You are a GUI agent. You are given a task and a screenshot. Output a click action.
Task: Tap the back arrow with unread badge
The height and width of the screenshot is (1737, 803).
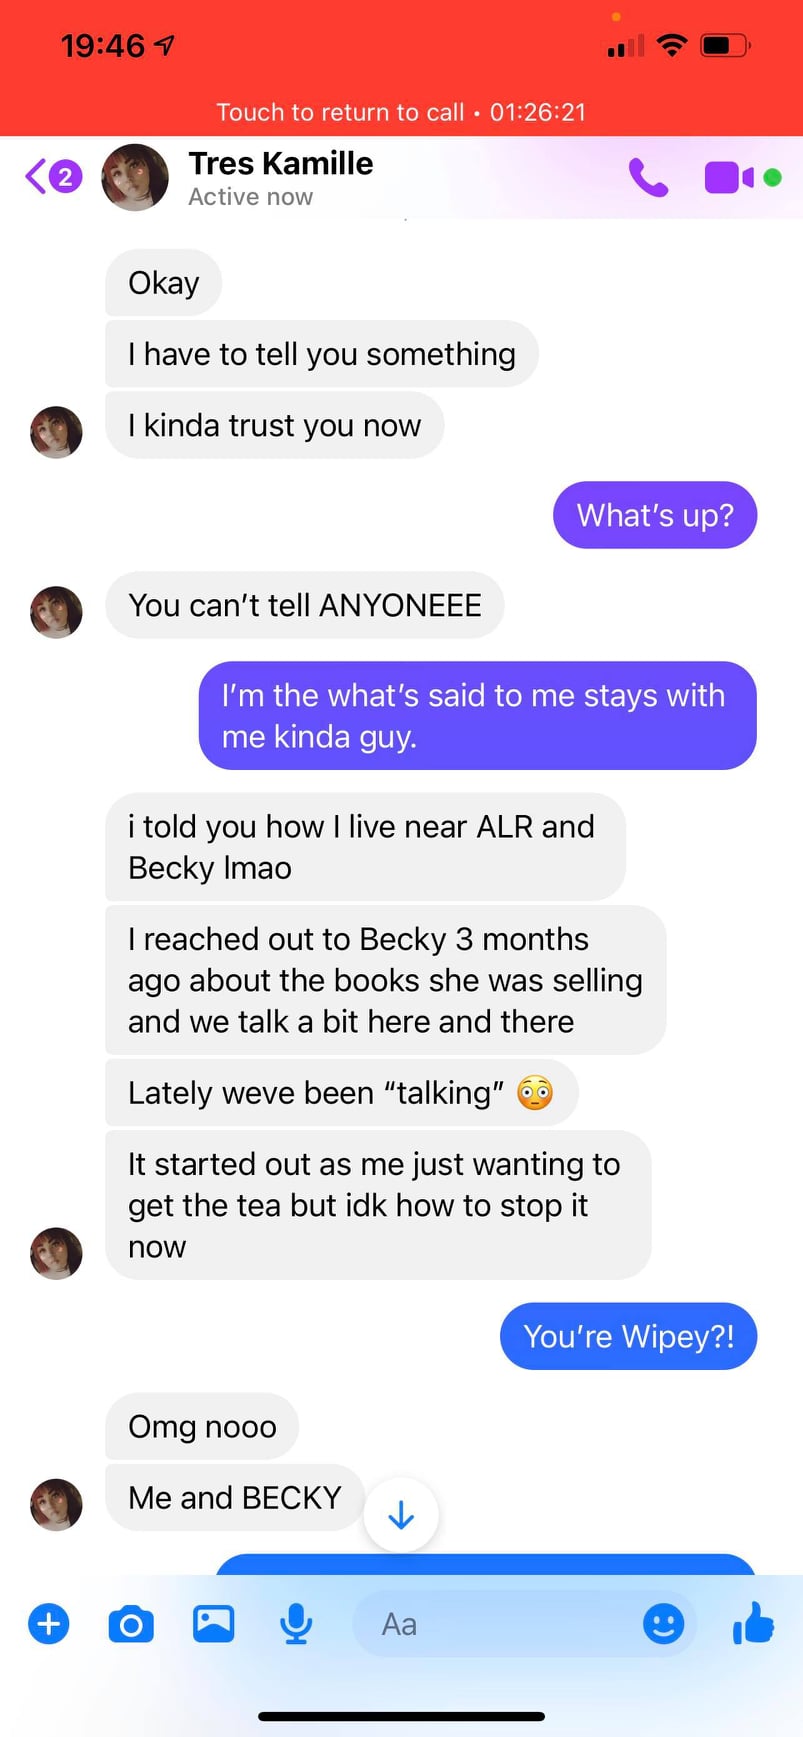53,177
